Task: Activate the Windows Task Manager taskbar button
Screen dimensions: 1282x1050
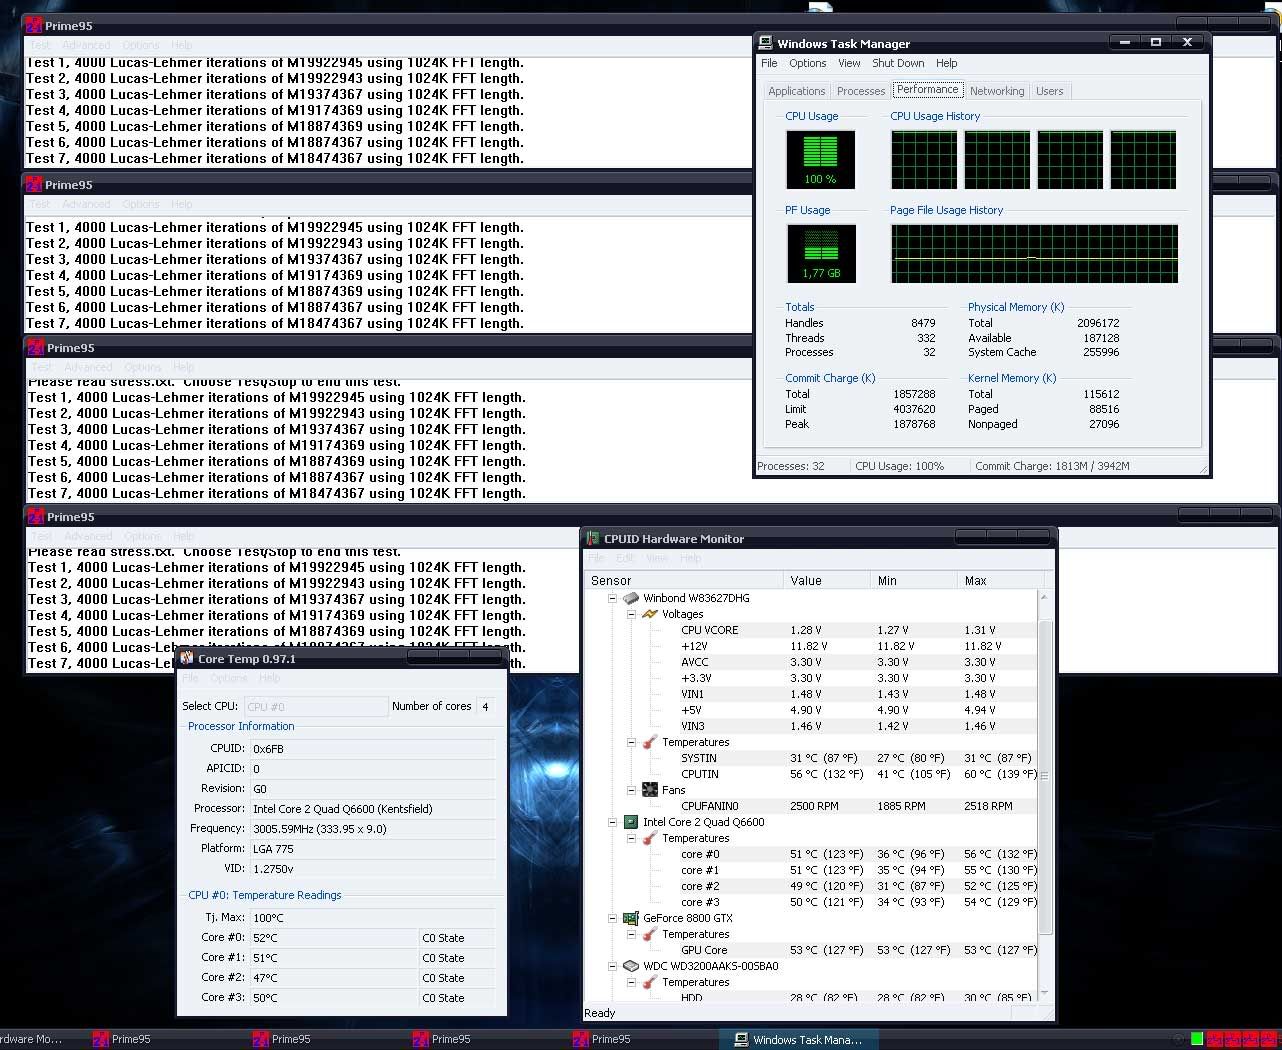Action: pyautogui.click(x=799, y=1040)
